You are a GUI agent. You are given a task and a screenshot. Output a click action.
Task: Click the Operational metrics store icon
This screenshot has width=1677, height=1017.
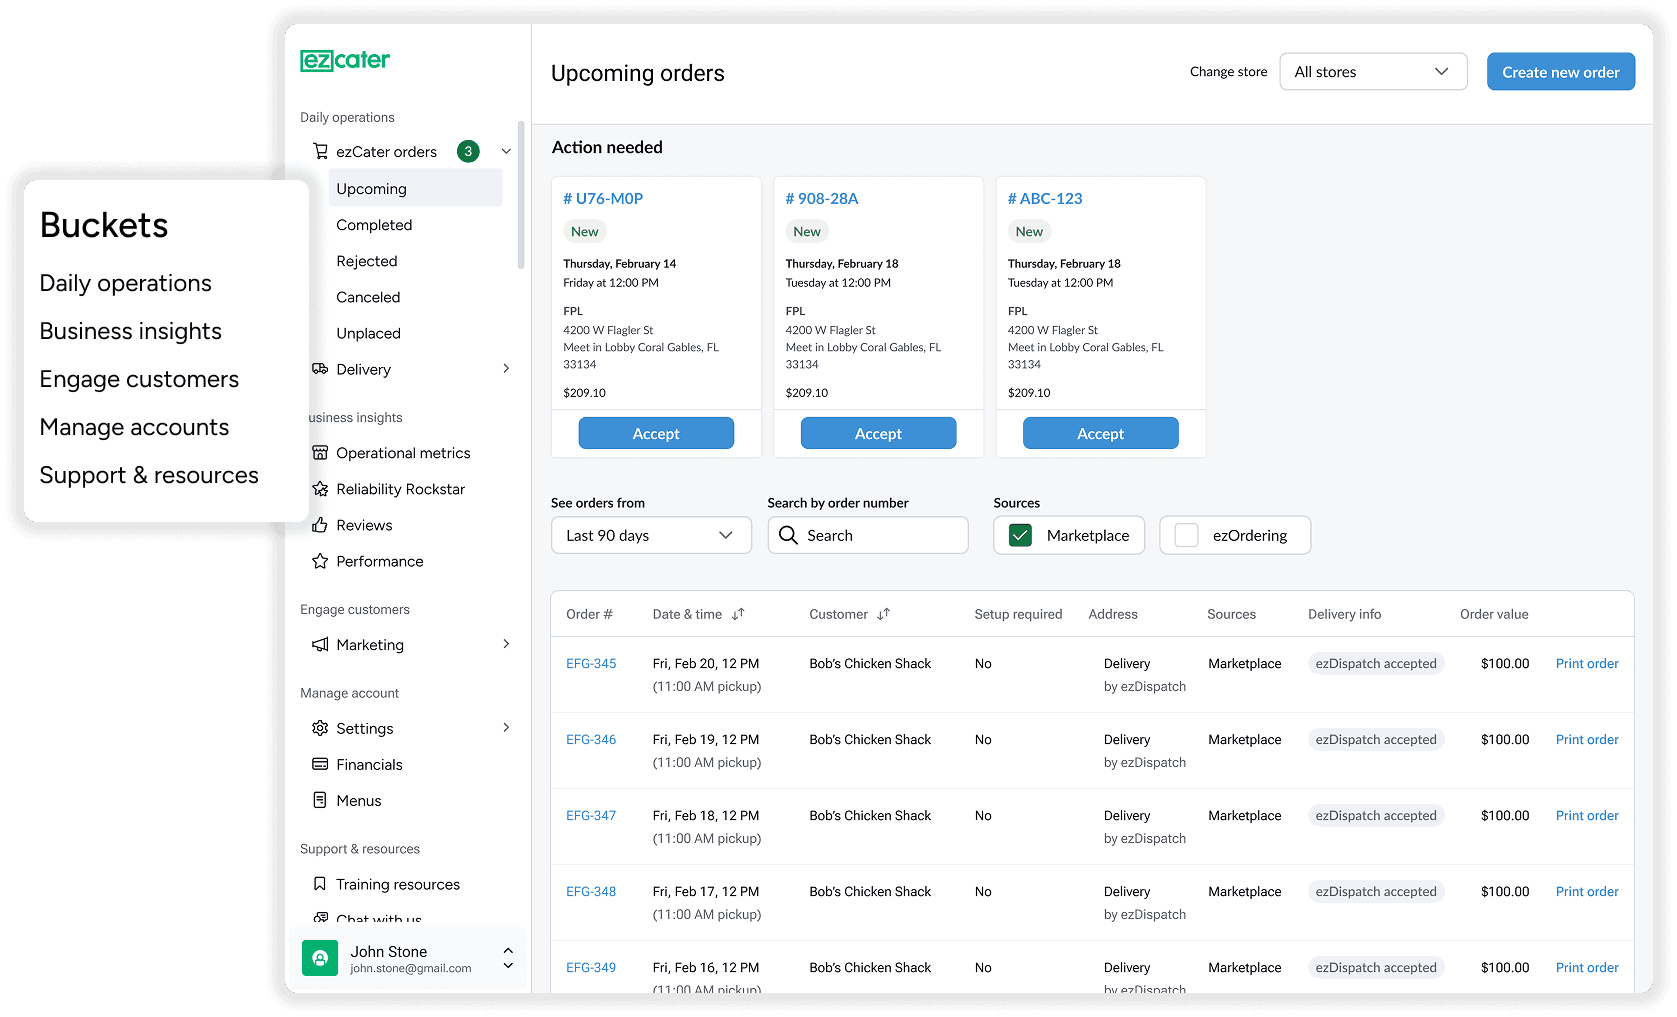point(320,453)
